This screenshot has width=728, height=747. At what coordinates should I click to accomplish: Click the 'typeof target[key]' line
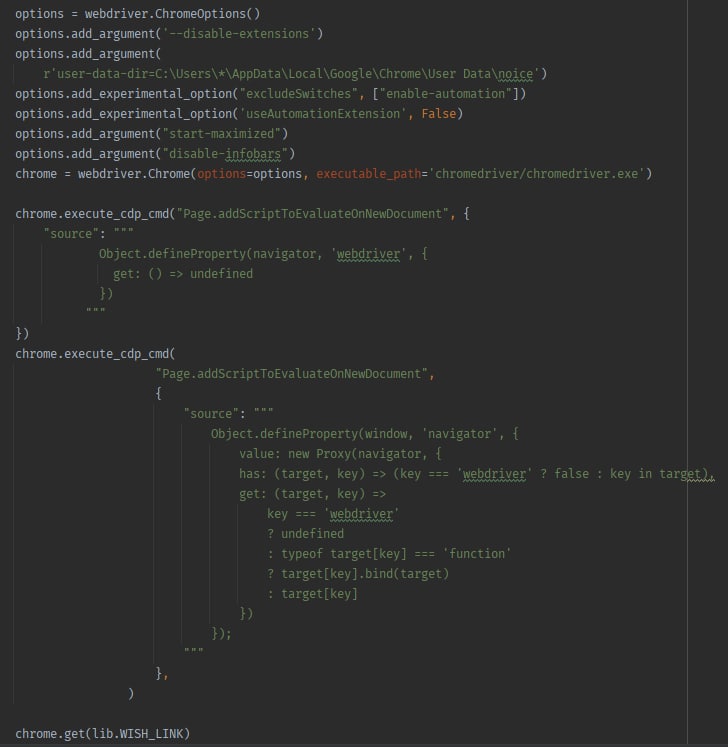389,554
